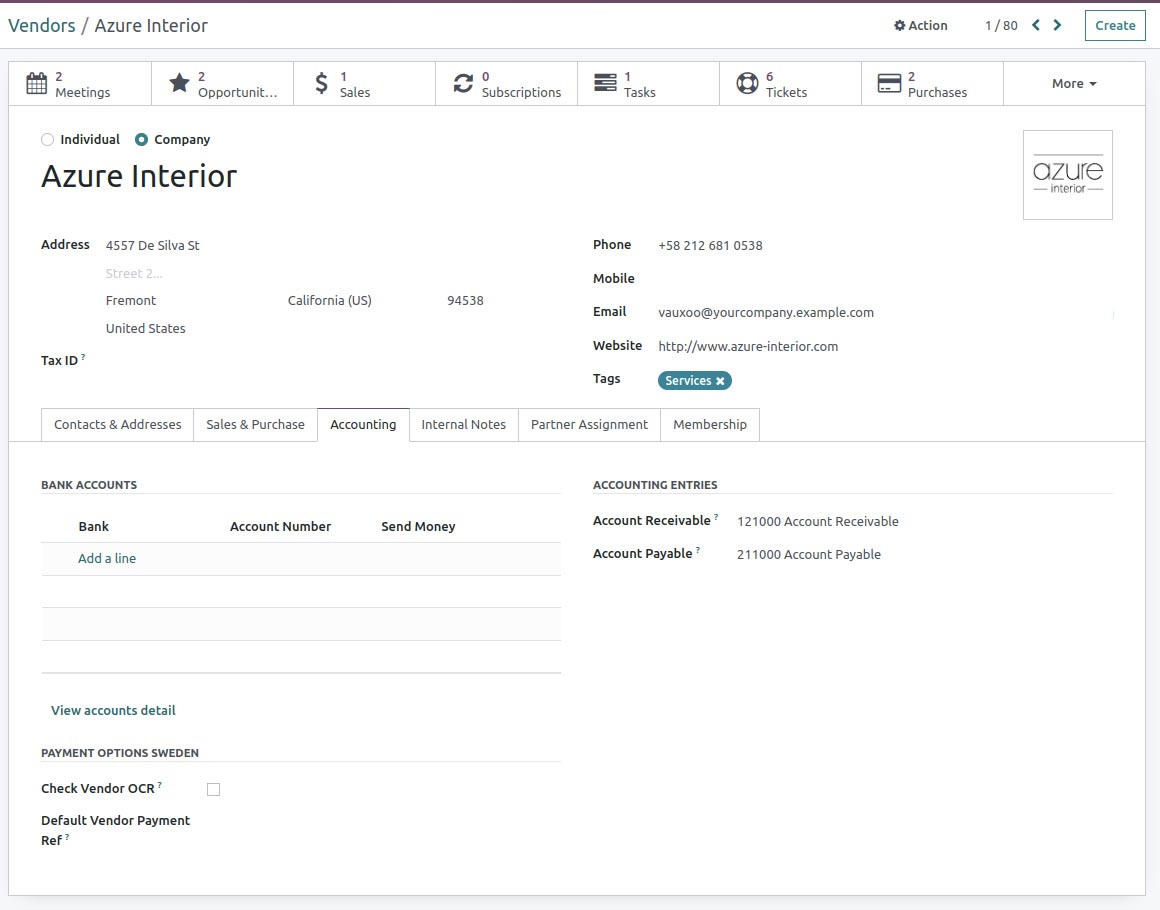Add a line under Bank Accounts

(x=106, y=558)
